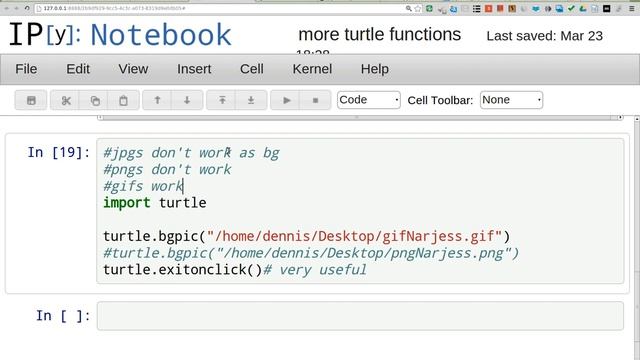Open the browser hamburger menu
640x360 pixels.
632,9
